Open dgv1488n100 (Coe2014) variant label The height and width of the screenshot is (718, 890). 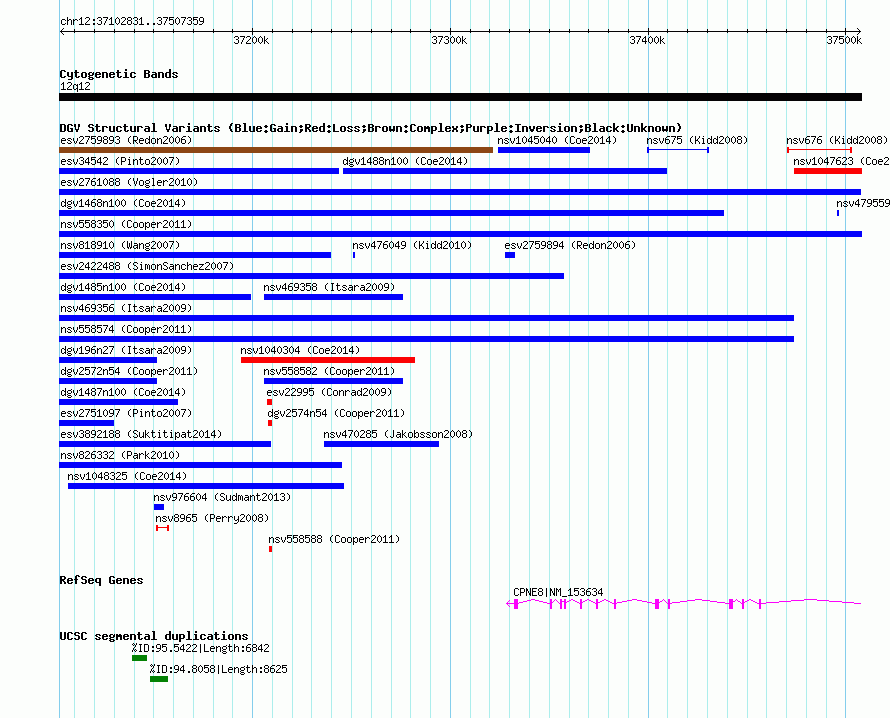pyautogui.click(x=405, y=161)
